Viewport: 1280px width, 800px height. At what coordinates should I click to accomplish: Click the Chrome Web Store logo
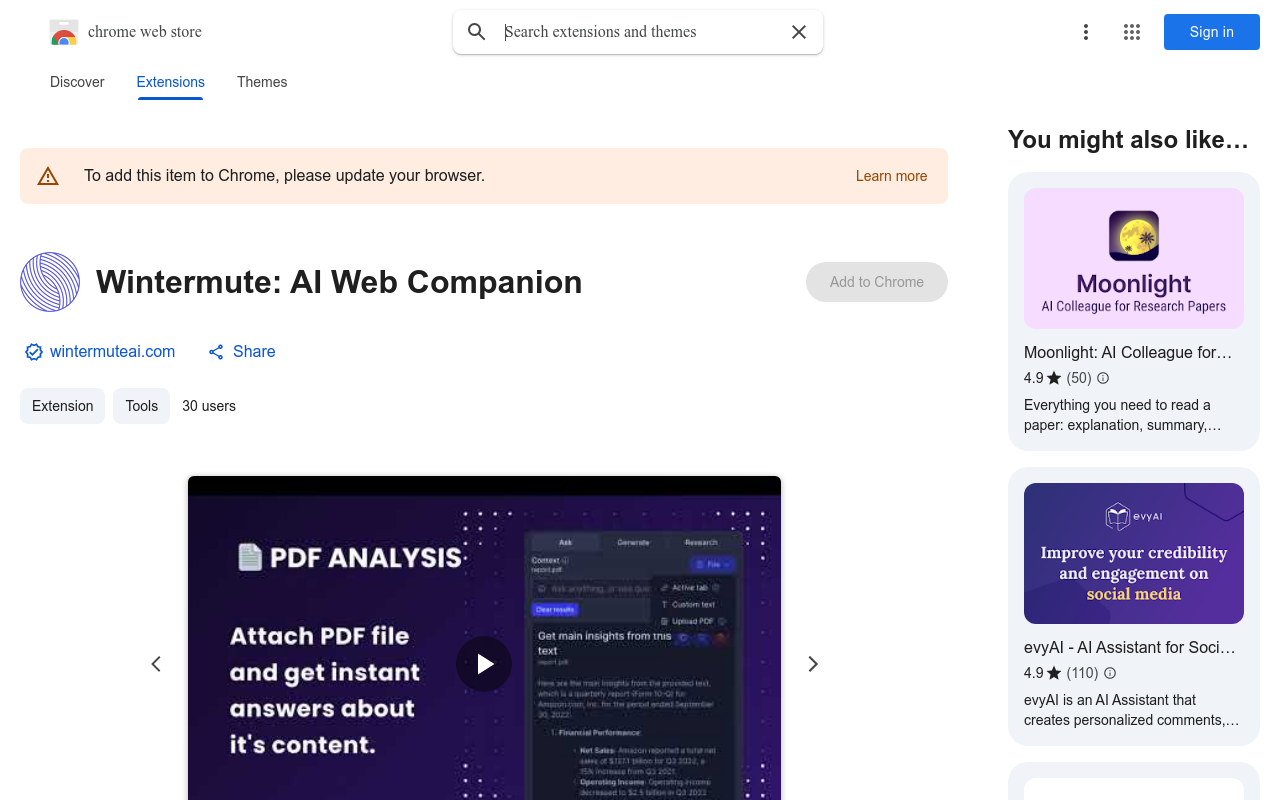[x=64, y=32]
